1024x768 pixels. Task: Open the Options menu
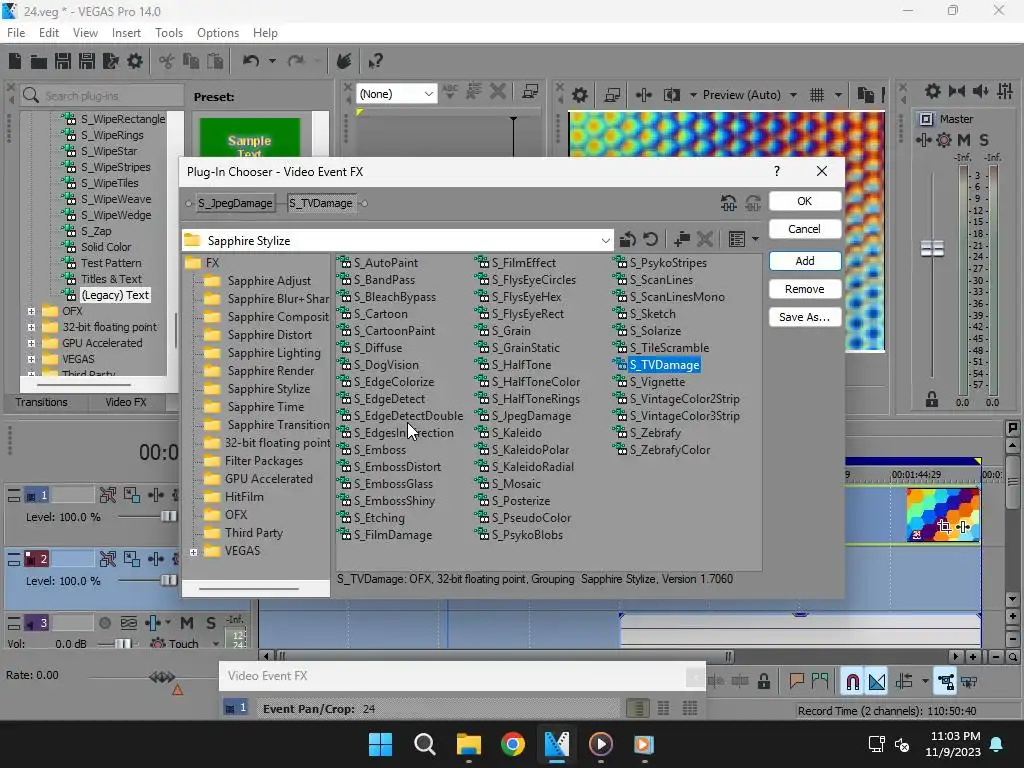tap(217, 33)
